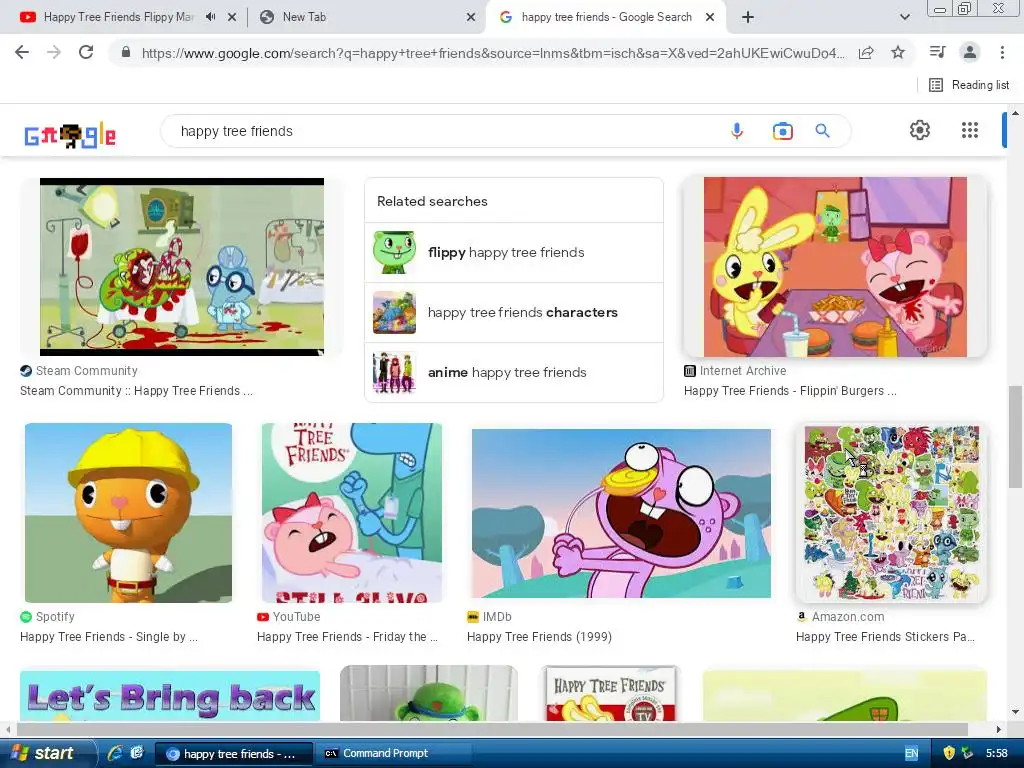Open Chrome three-dot menu
1024x768 pixels.
point(1002,52)
